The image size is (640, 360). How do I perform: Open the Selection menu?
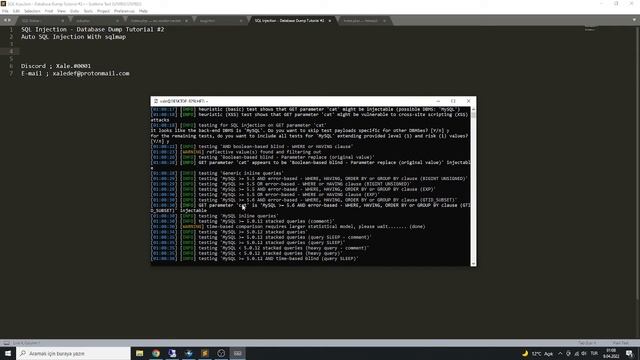point(32,11)
